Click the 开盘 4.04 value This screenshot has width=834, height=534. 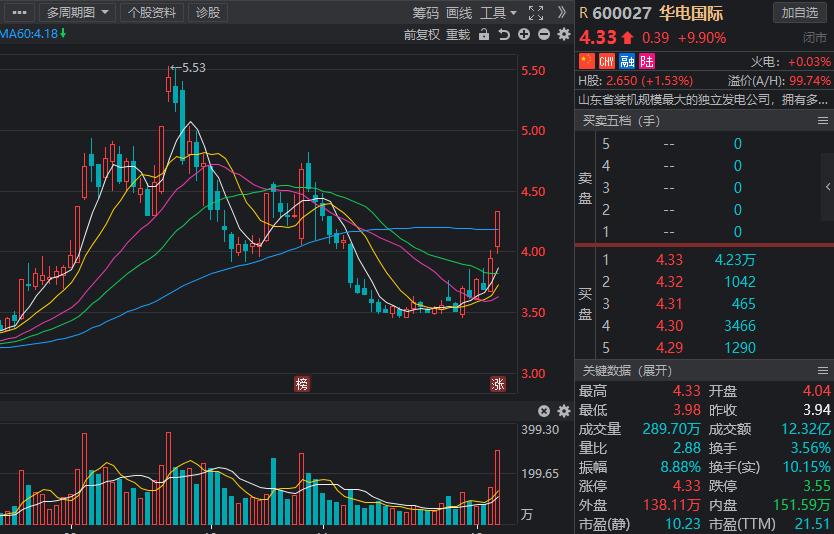pyautogui.click(x=817, y=391)
